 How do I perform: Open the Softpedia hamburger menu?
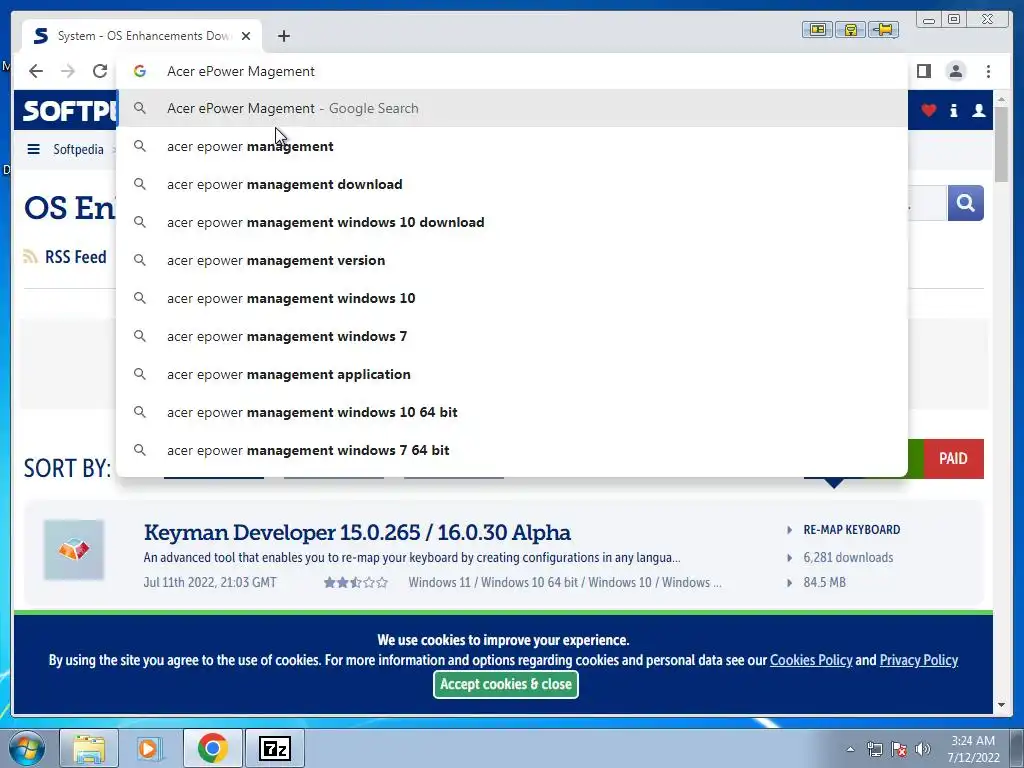point(33,150)
